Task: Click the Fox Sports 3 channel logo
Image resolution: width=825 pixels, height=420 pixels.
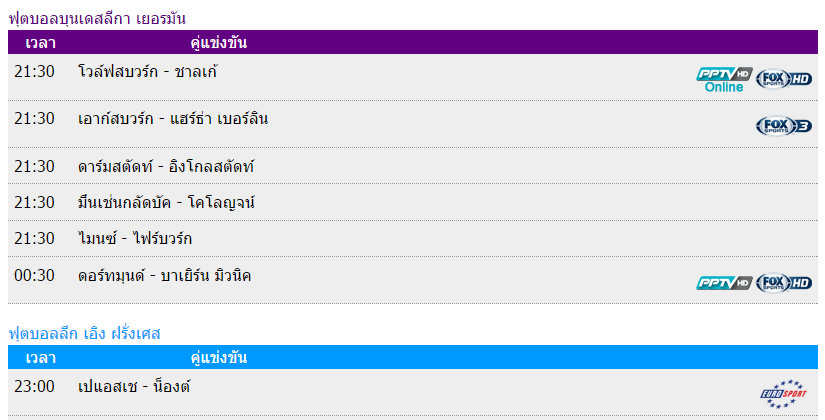Action: click(784, 125)
